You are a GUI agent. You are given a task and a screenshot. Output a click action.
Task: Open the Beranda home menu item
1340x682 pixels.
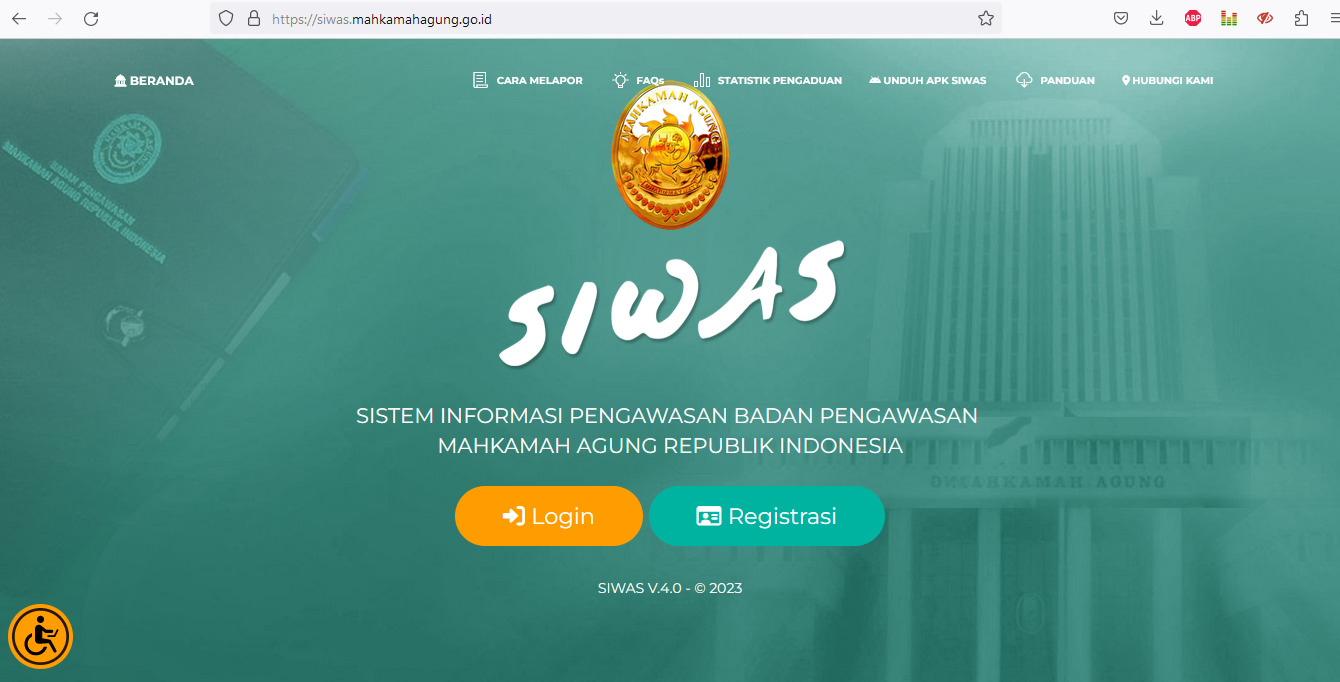click(x=154, y=80)
